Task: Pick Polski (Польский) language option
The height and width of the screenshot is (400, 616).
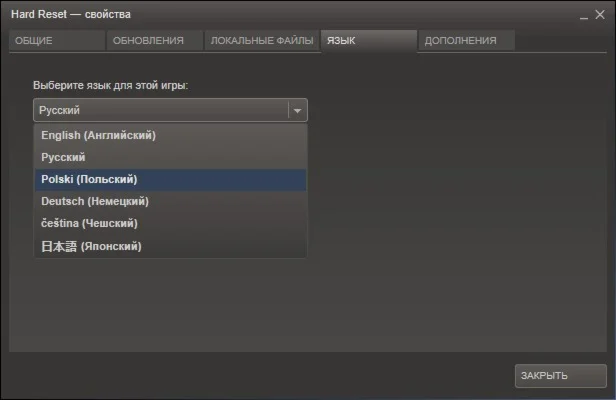Action: [170, 180]
